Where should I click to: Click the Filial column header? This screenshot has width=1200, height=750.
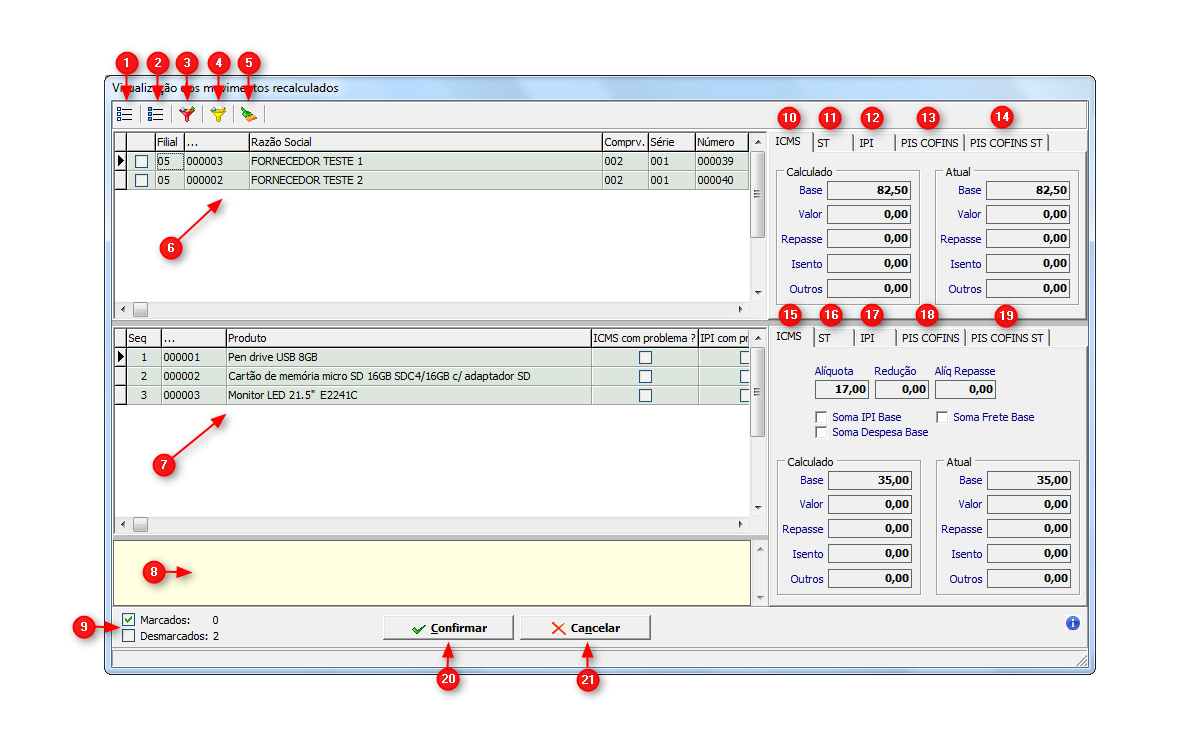coord(168,142)
